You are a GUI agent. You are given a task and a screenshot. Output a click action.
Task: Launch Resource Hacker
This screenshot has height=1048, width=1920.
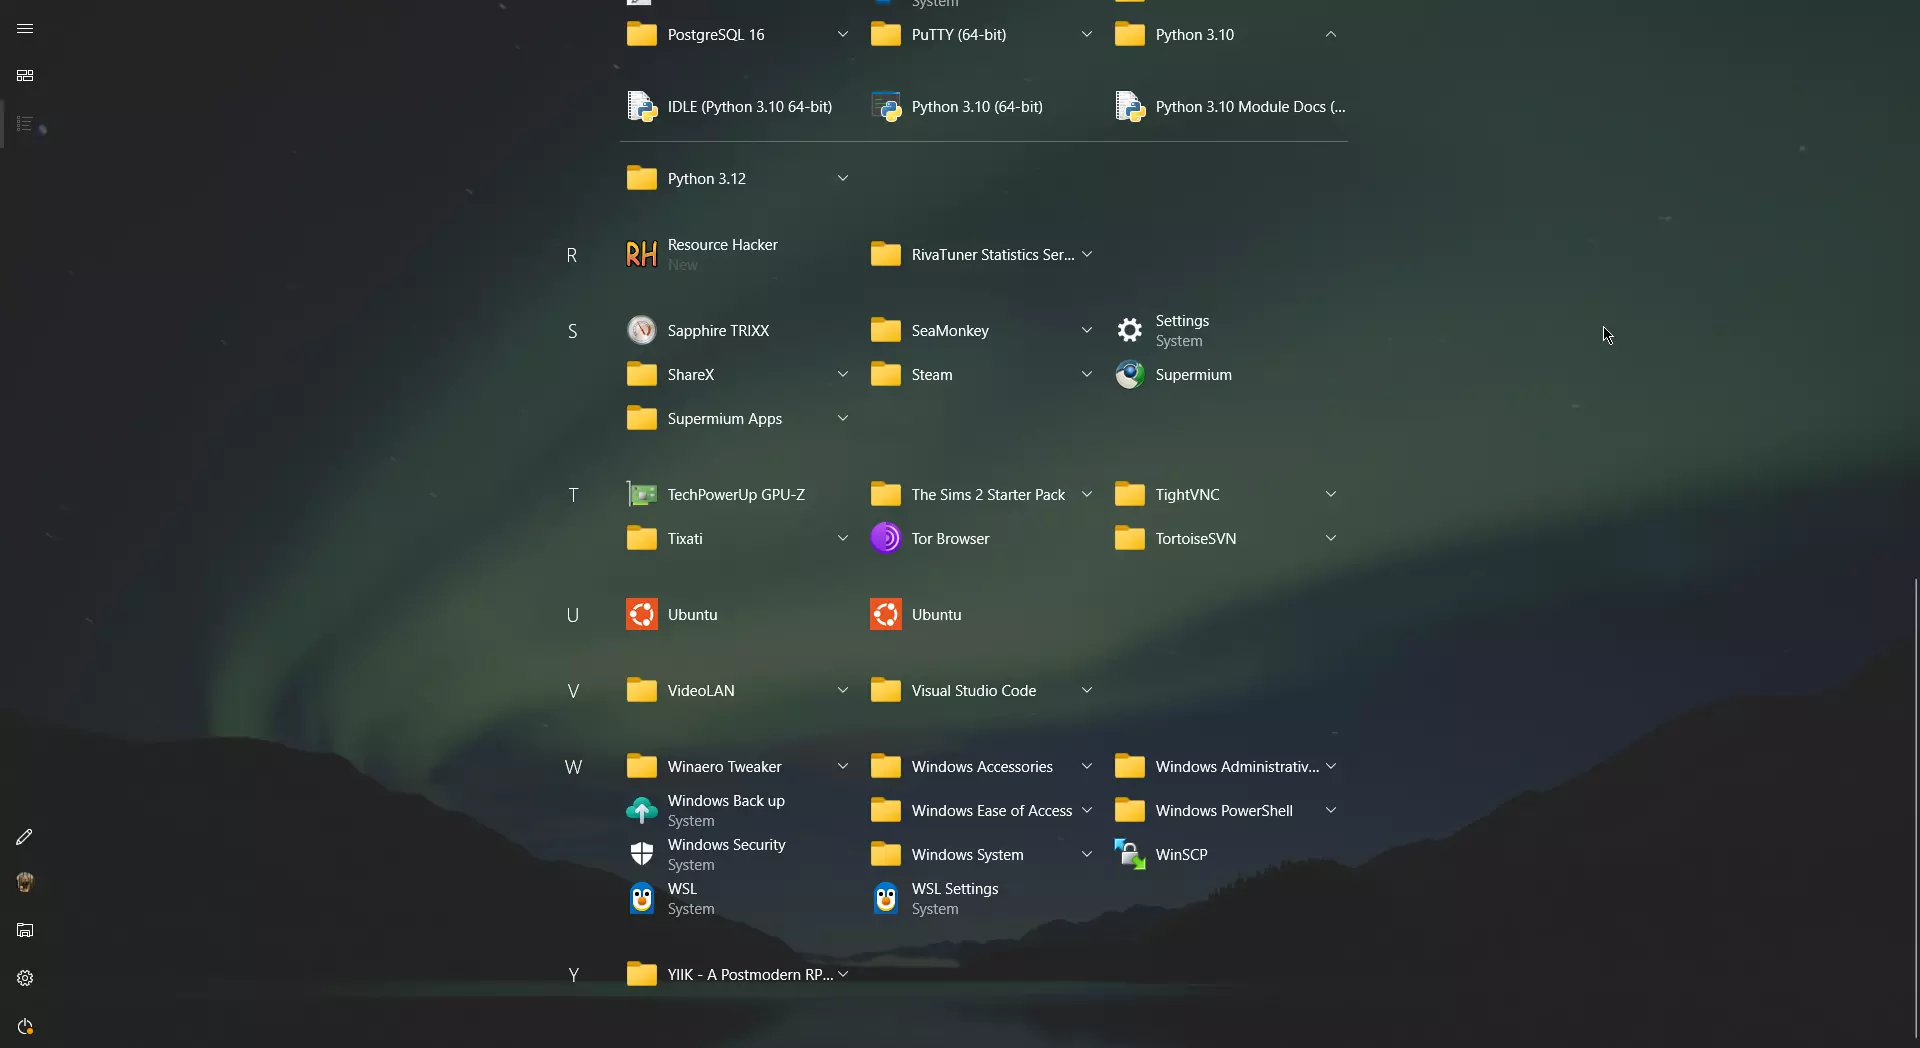click(x=738, y=254)
